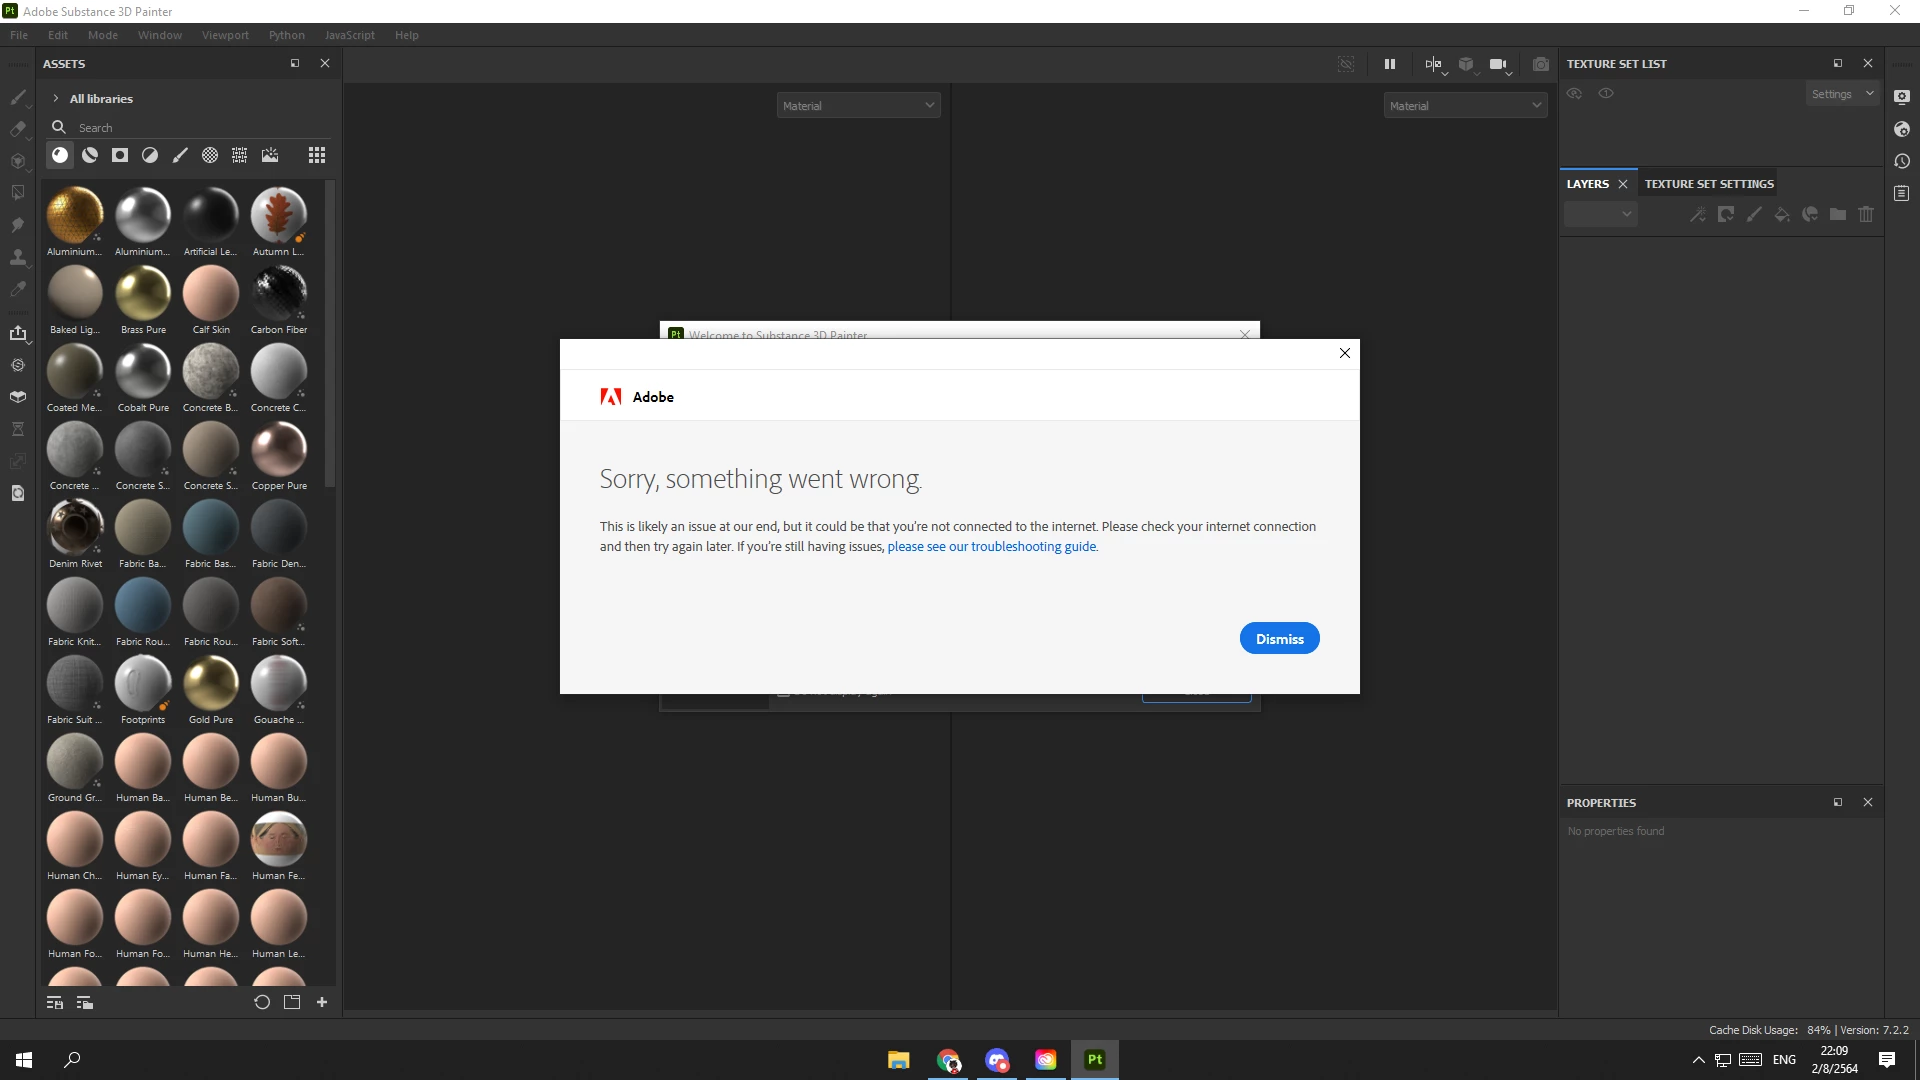Switch to Texture Set Settings tab
This screenshot has height=1080, width=1920.
pyautogui.click(x=1709, y=184)
